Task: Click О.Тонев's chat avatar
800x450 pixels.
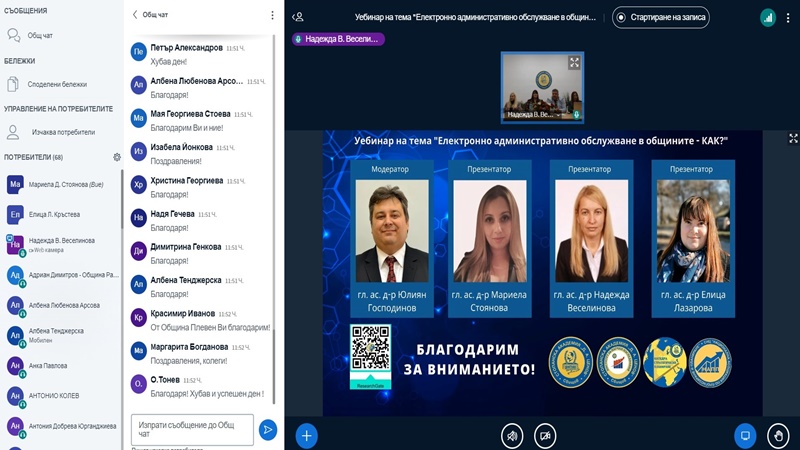Action: [139, 384]
